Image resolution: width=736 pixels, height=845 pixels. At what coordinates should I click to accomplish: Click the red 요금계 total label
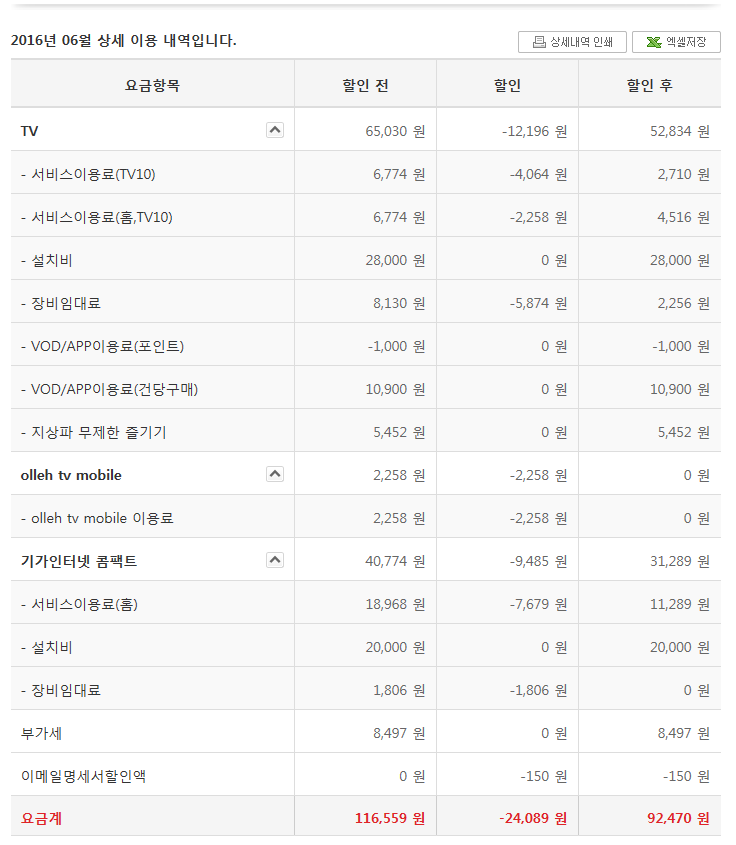[41, 818]
